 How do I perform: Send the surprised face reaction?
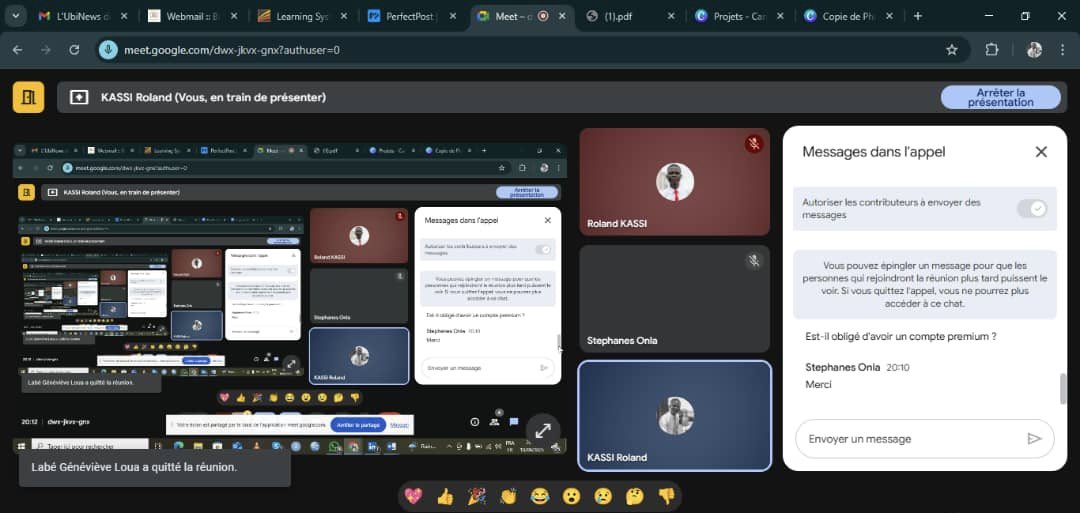(x=571, y=496)
